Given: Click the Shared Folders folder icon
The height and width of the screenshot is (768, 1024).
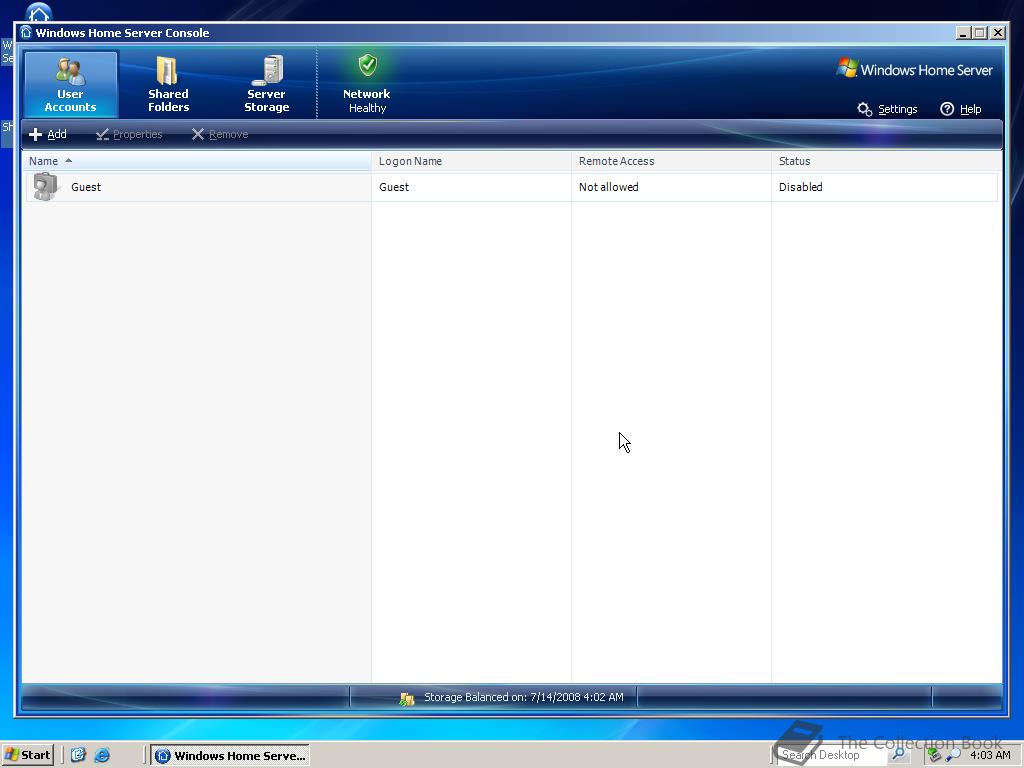Looking at the screenshot, I should 167,71.
